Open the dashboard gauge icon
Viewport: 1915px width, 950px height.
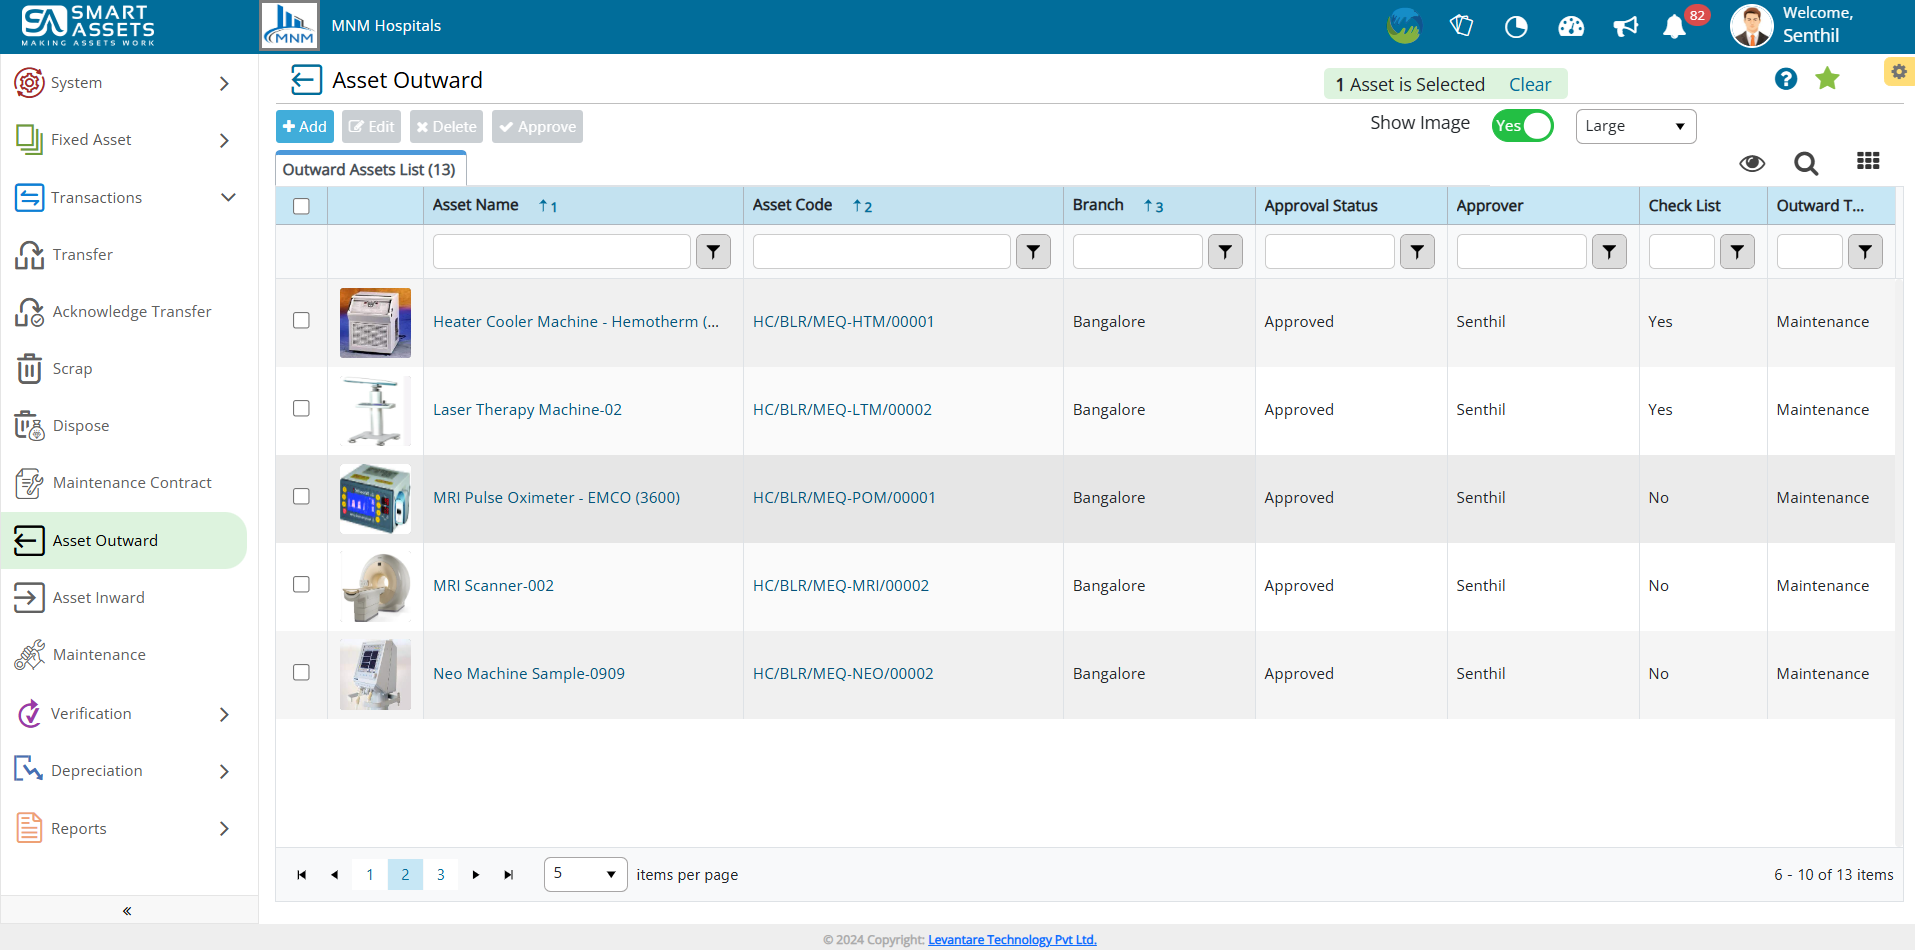tap(1571, 27)
